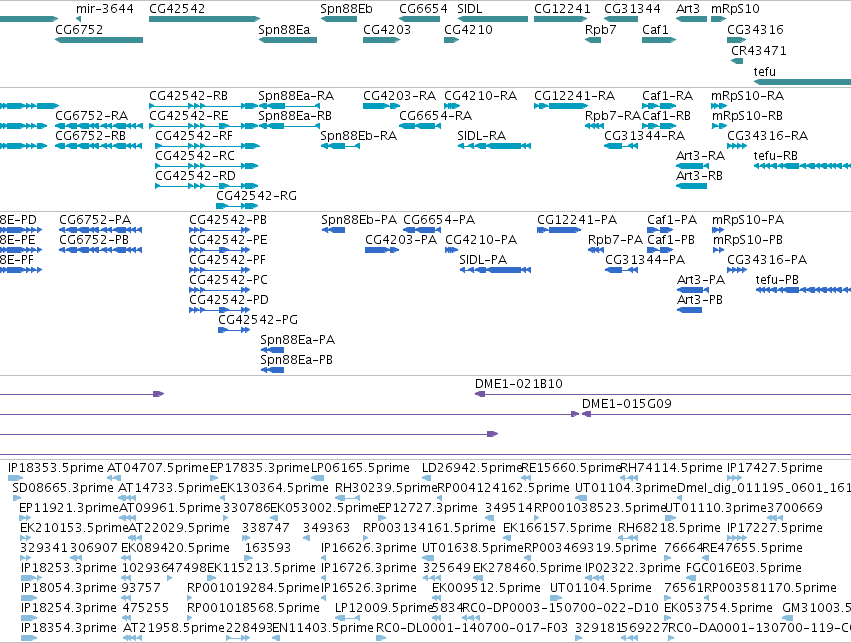Open the tefu-RB transcript label
The height and width of the screenshot is (643, 851).
(x=776, y=156)
